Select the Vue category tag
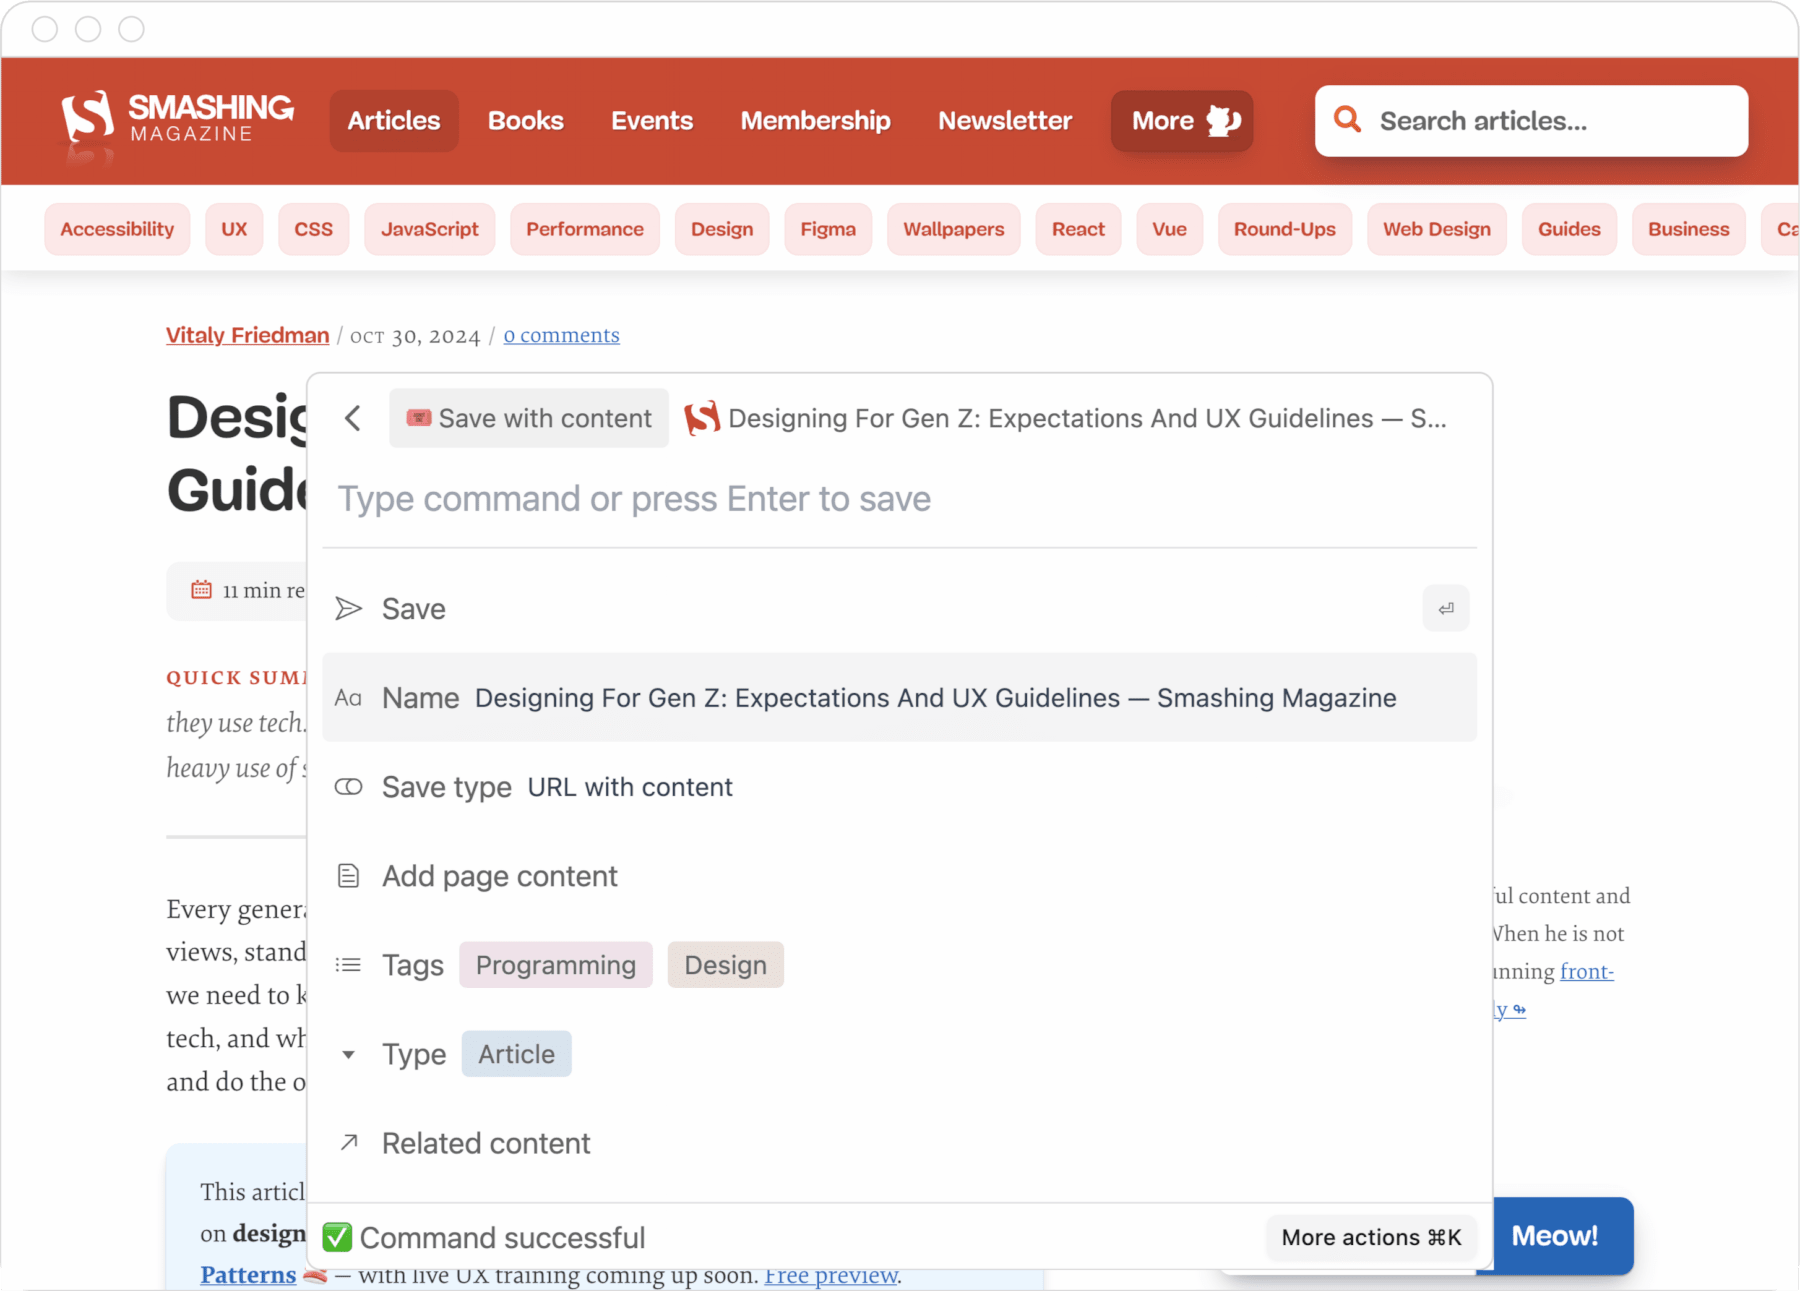The image size is (1800, 1291). click(1169, 229)
